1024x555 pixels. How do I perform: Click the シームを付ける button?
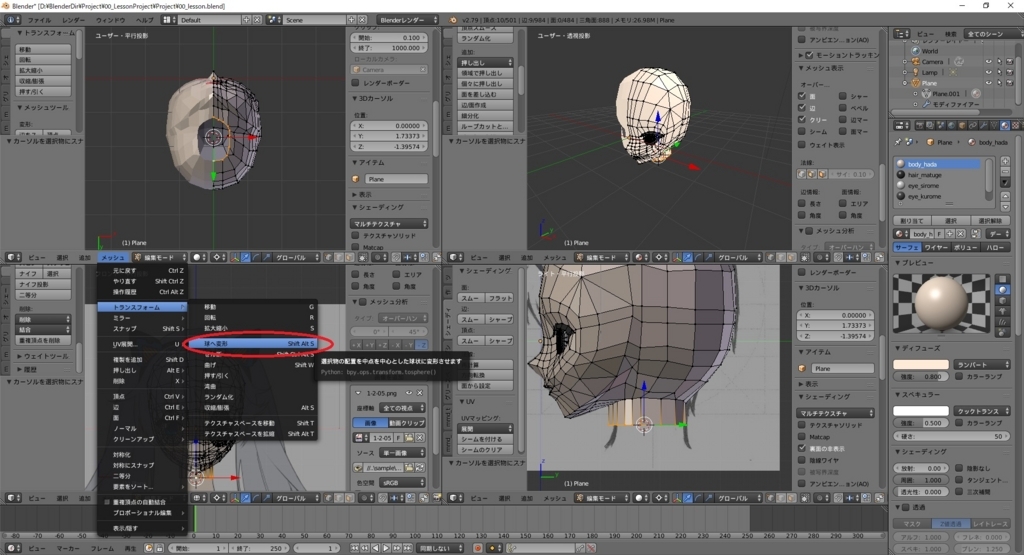pyautogui.click(x=484, y=439)
